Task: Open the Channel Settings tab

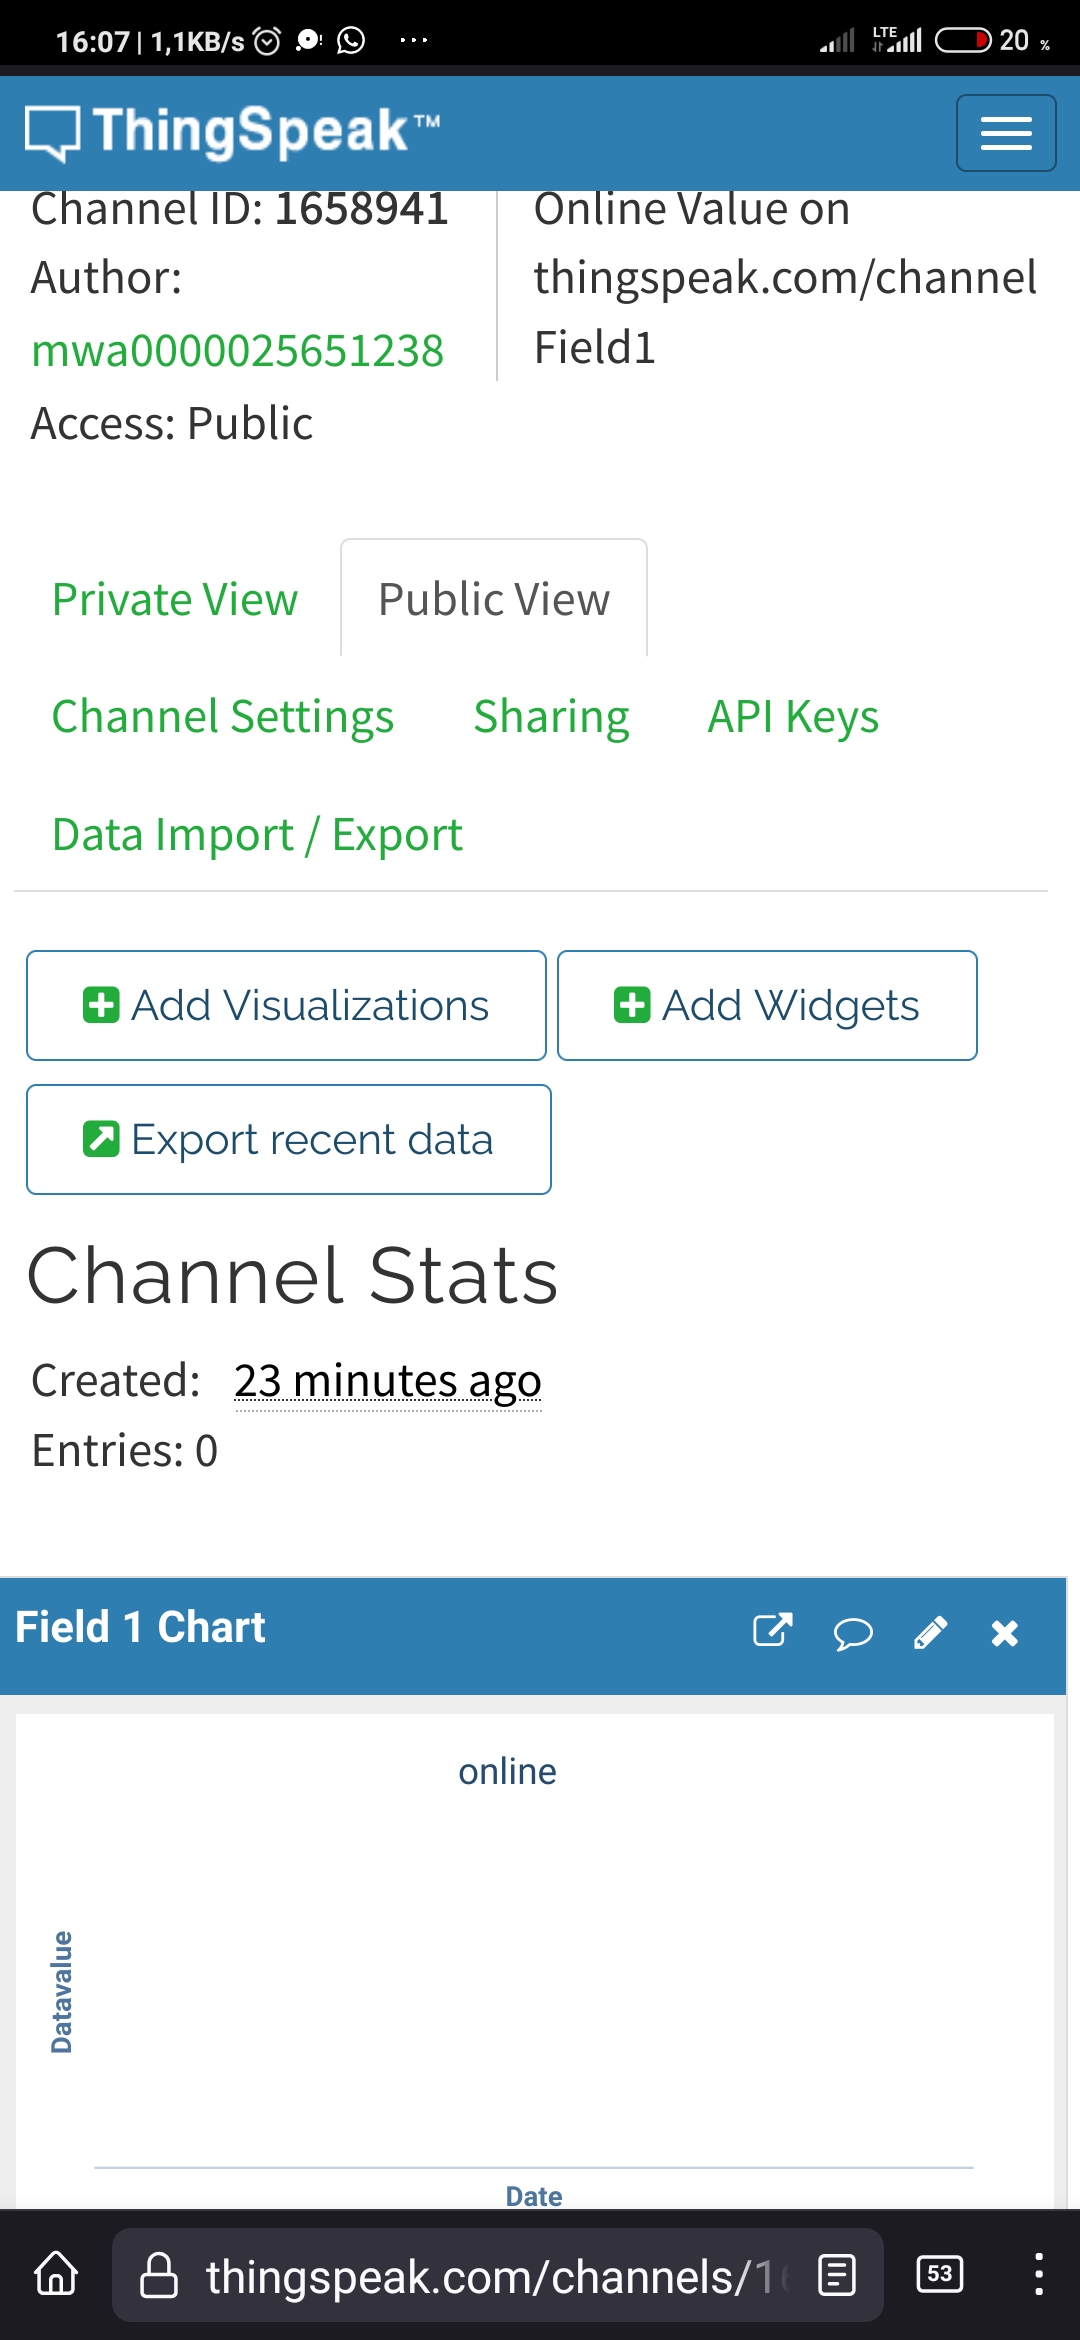Action: (223, 717)
